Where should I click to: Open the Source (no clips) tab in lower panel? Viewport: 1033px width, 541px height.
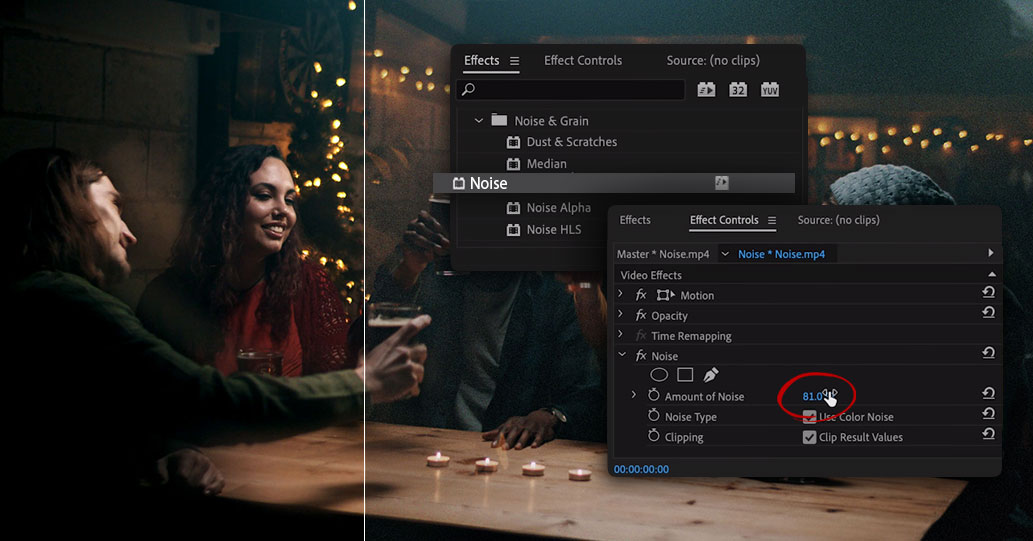(x=838, y=220)
